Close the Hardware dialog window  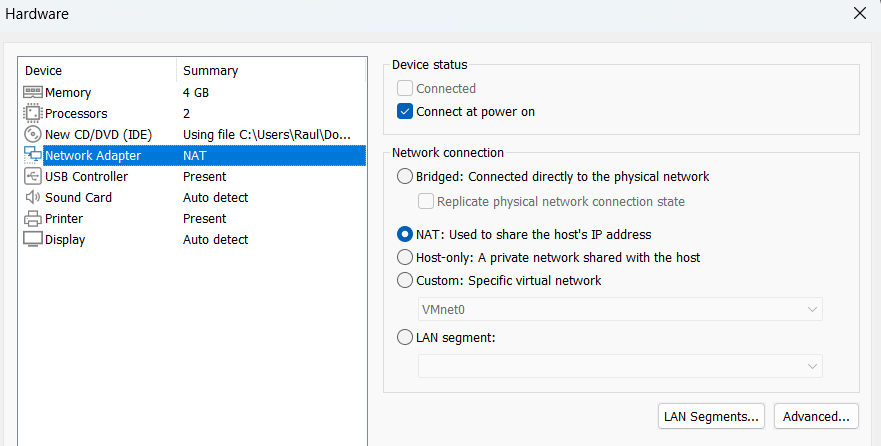click(x=859, y=14)
